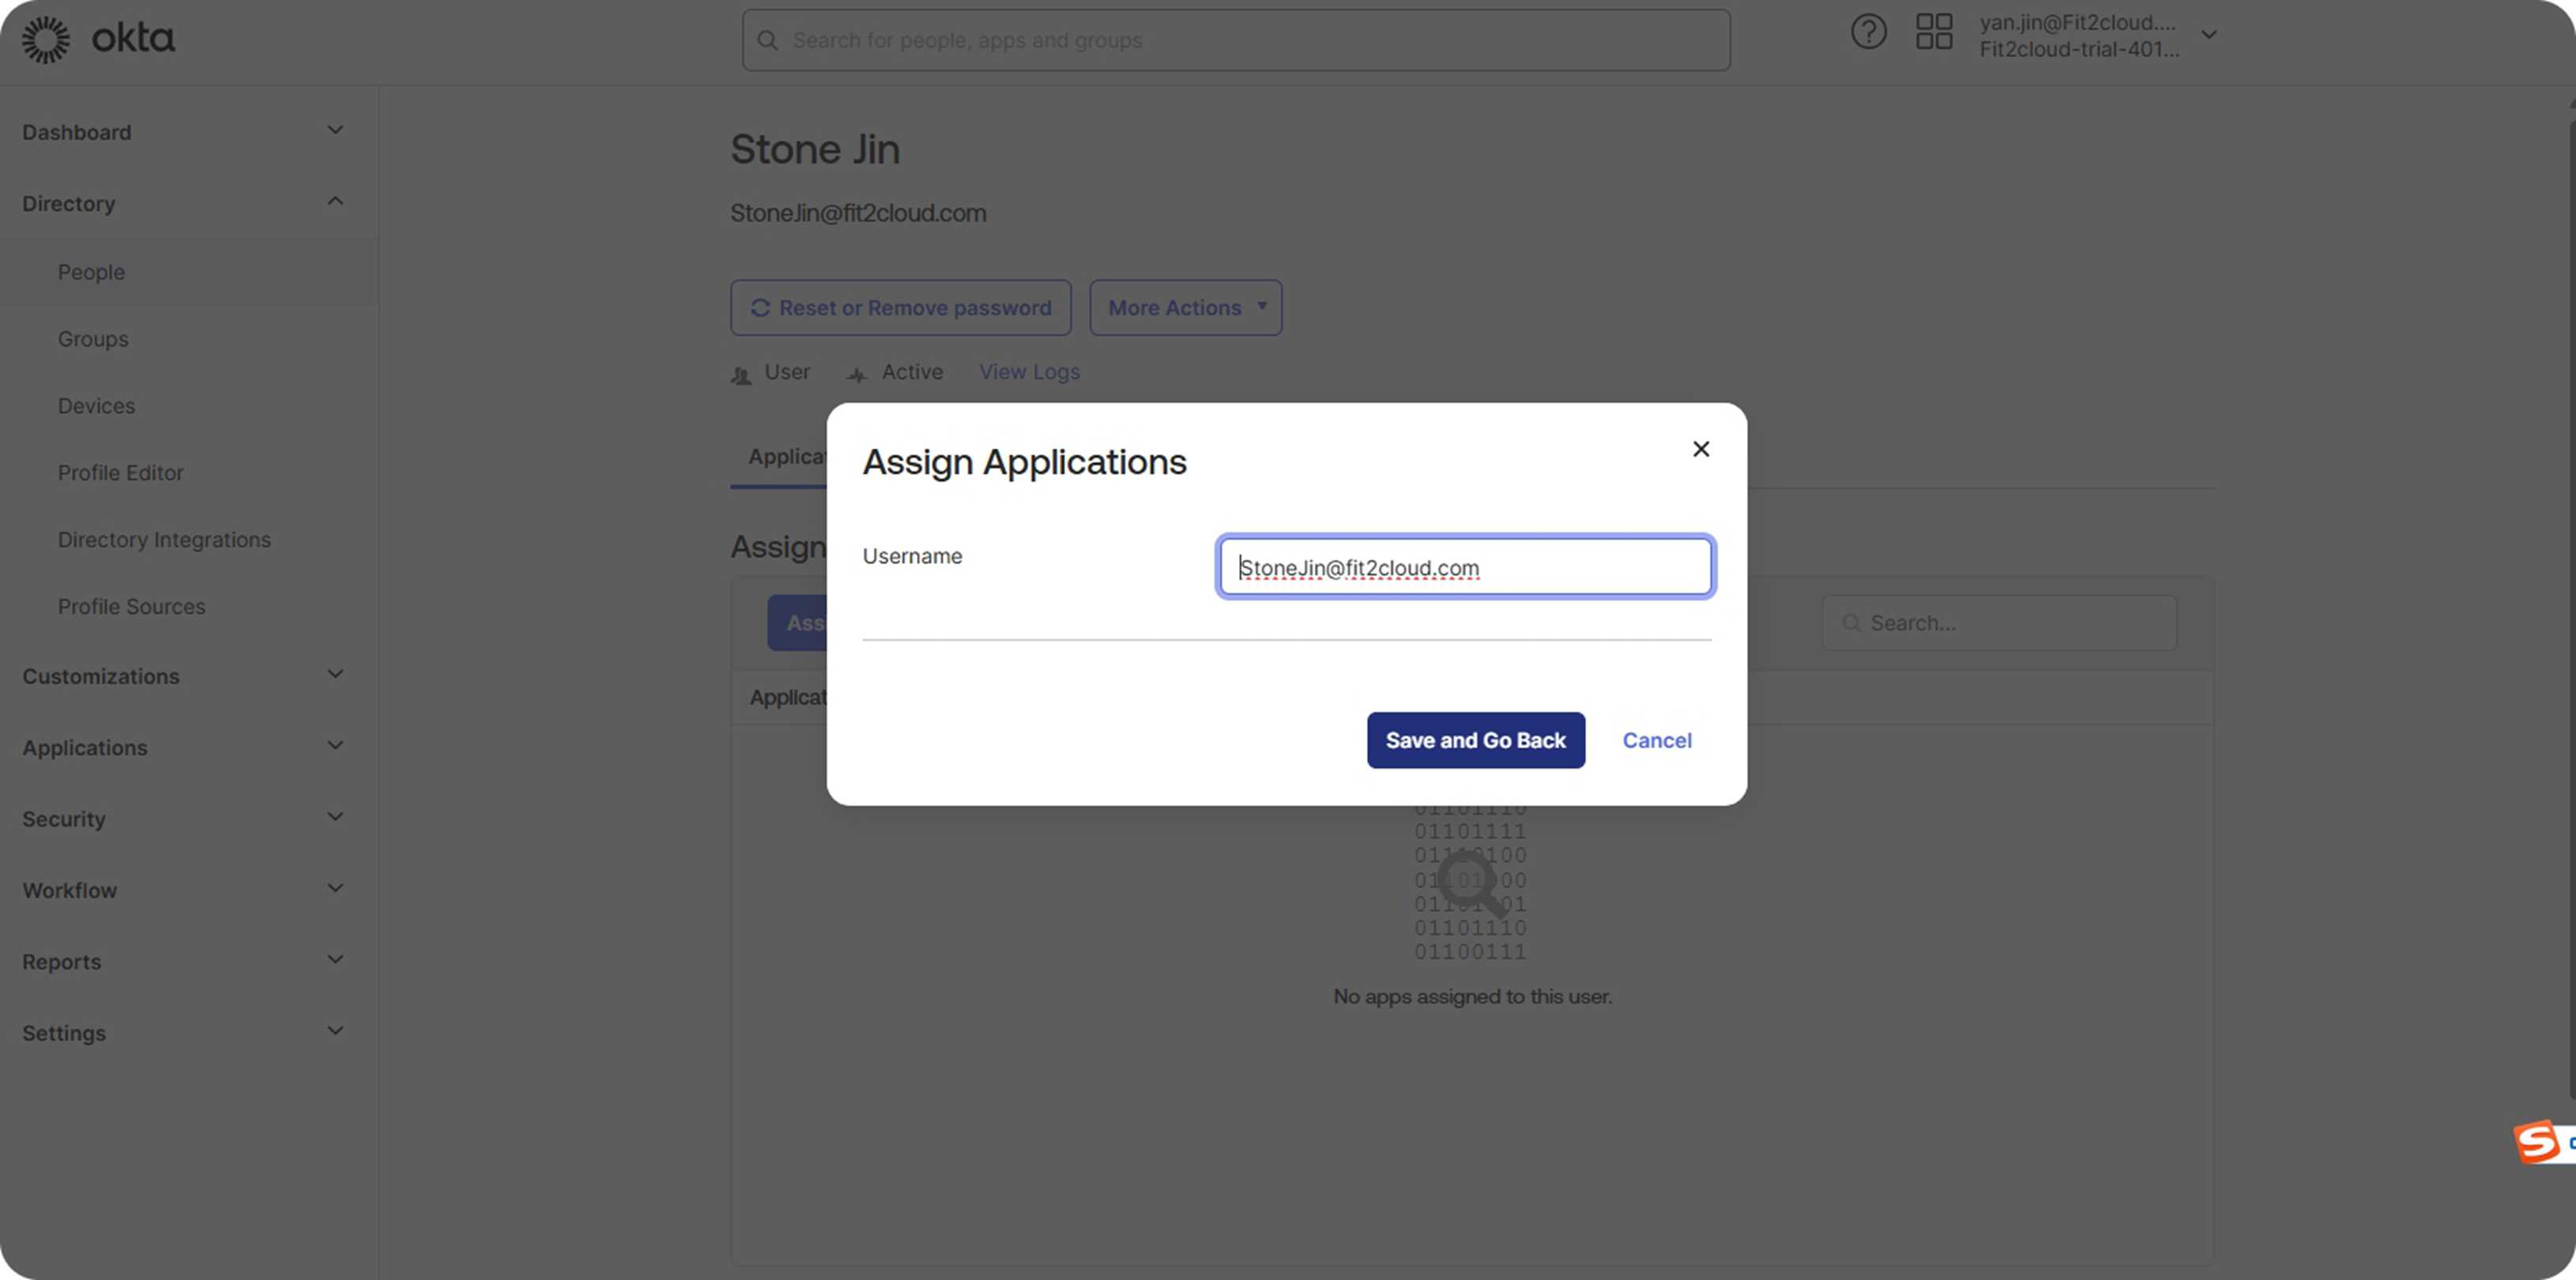Cancel the application assignment
Screen dimensions: 2576x1280
pyautogui.click(x=1656, y=740)
